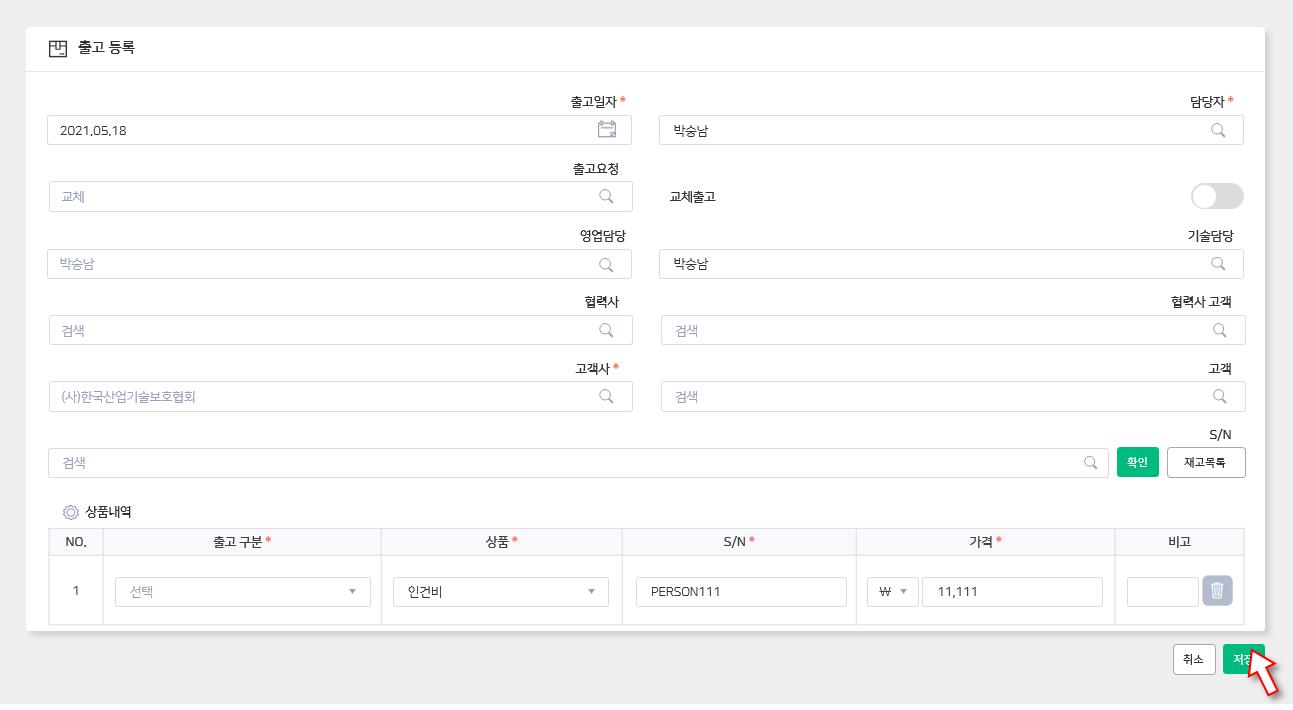Screen dimensions: 1293x710
Task: Delete row 1 with the trash icon
Action: [1217, 591]
